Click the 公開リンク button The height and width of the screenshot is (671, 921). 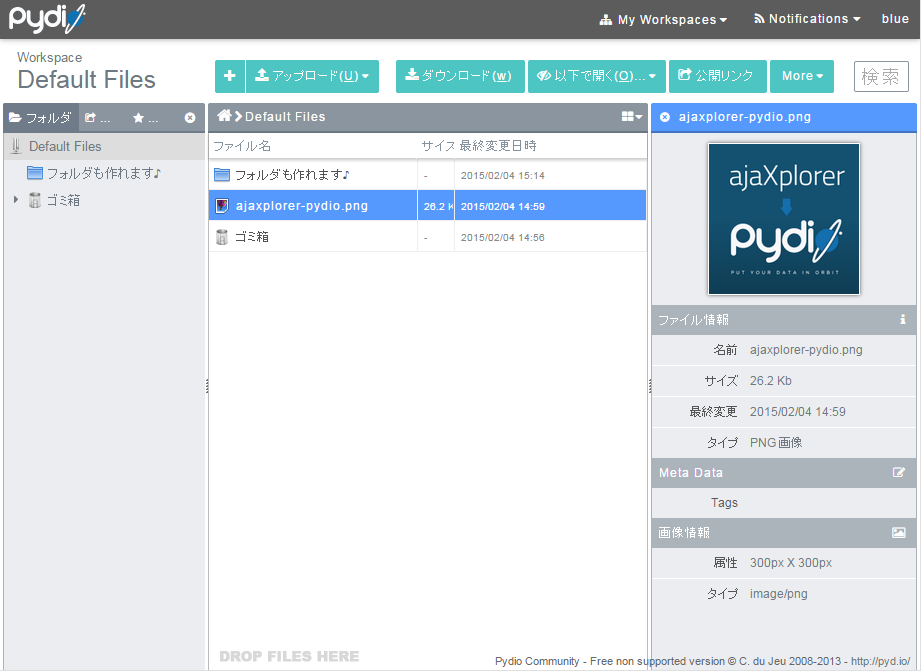pos(717,76)
